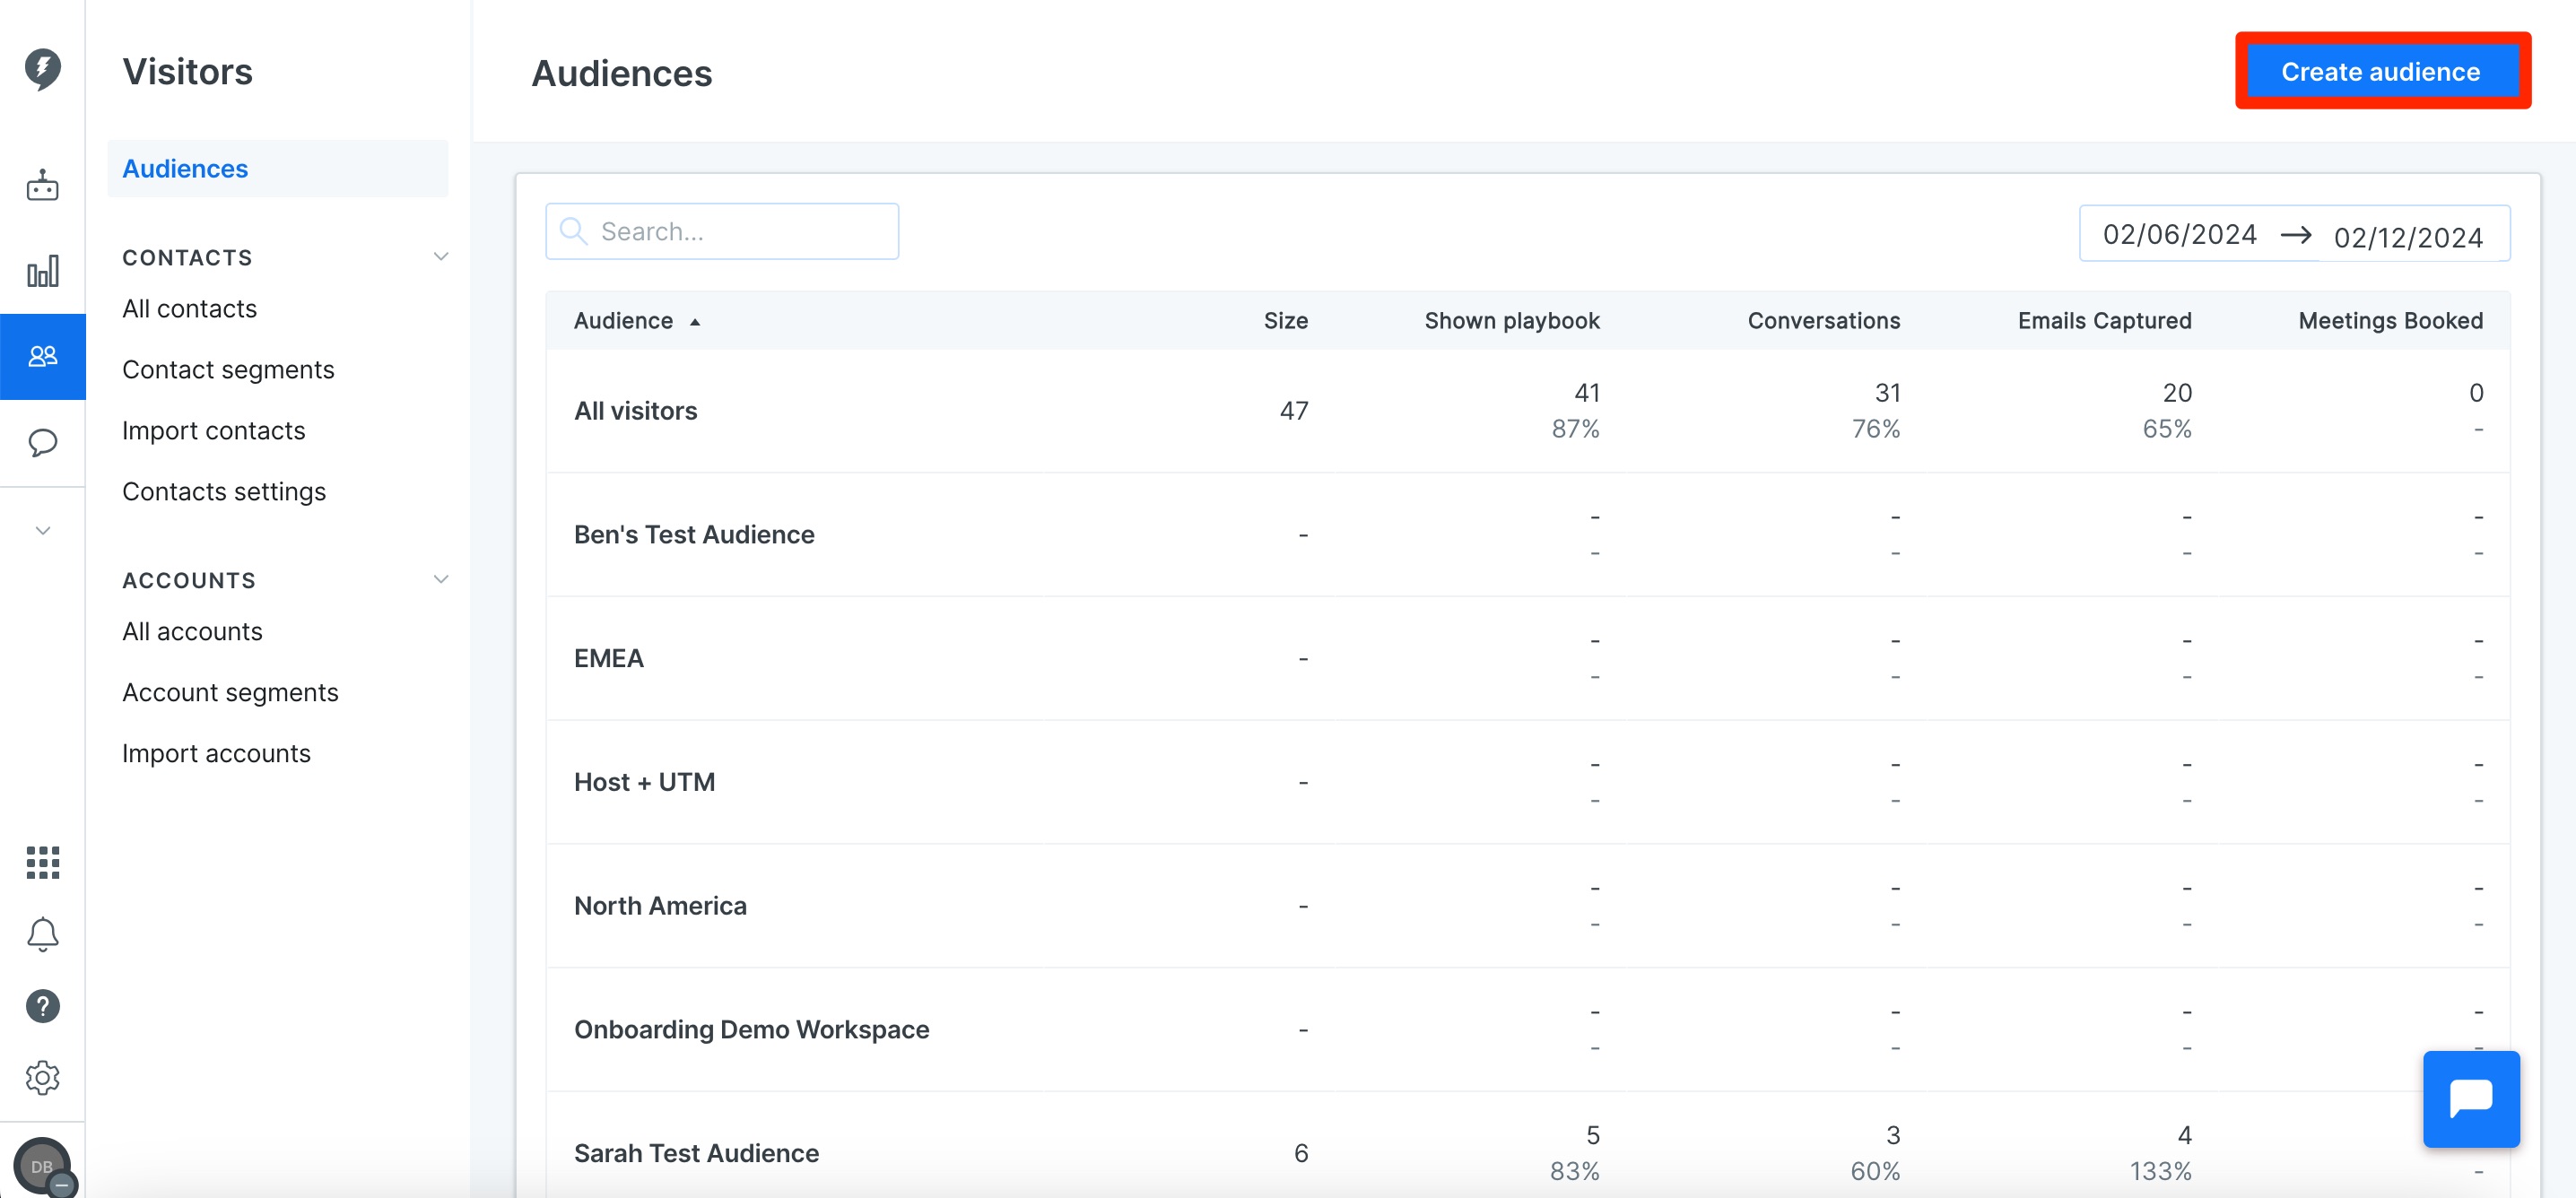Open the blue chat widget button
The height and width of the screenshot is (1198, 2576).
click(x=2471, y=1098)
